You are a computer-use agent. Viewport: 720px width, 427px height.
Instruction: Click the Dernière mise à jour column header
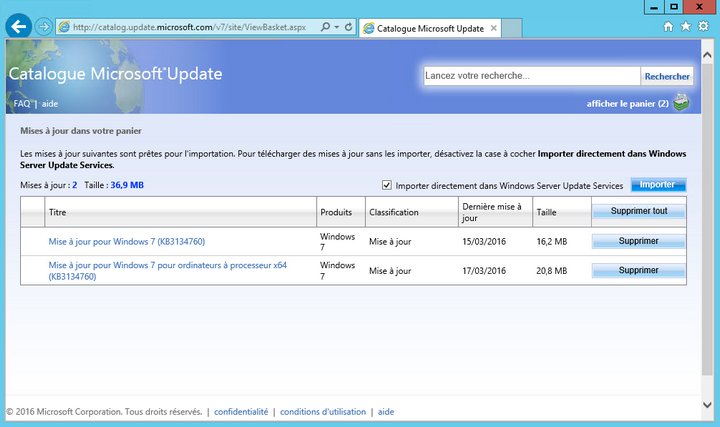tap(495, 212)
